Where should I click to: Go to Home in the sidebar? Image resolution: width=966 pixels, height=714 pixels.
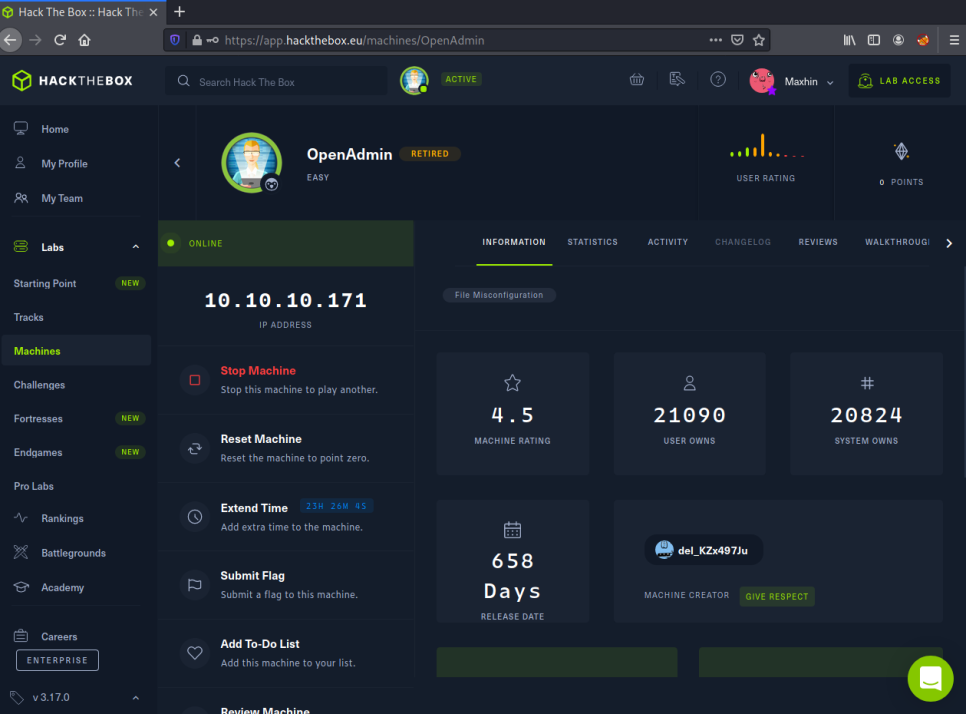(x=55, y=129)
